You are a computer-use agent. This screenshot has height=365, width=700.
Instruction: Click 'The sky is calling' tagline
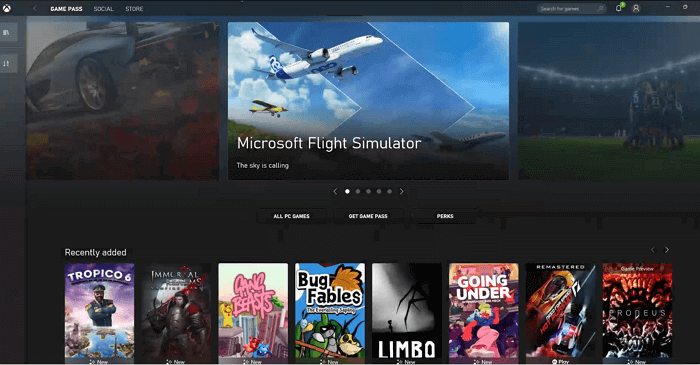262,166
